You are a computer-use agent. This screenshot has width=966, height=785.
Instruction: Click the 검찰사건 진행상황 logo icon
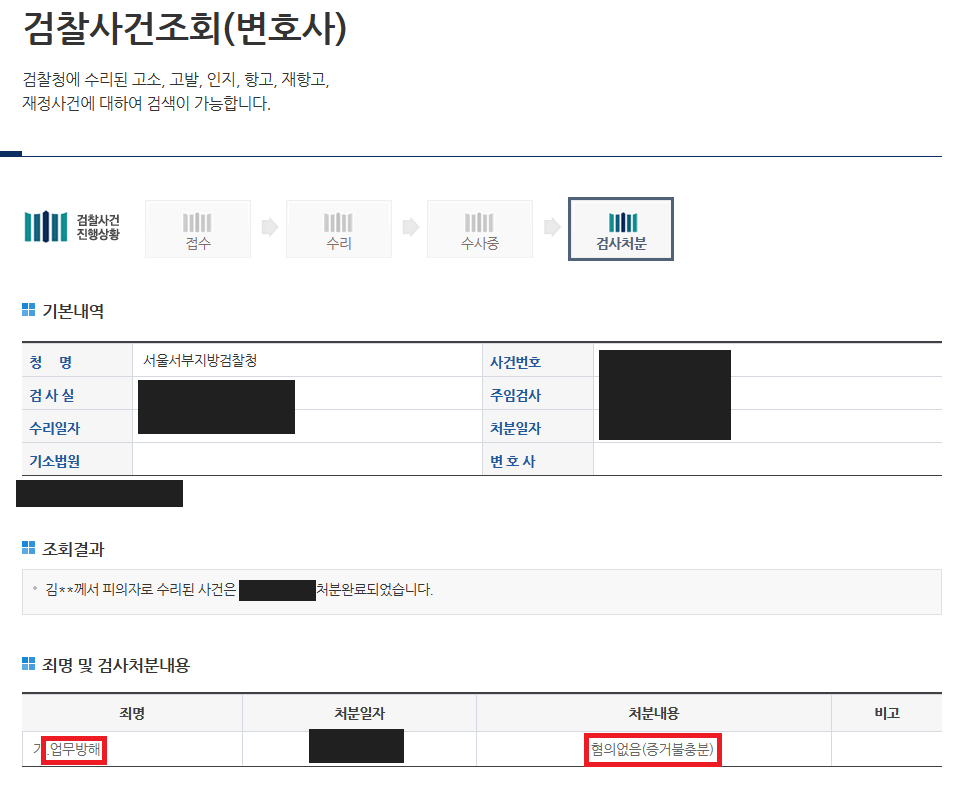tap(44, 228)
